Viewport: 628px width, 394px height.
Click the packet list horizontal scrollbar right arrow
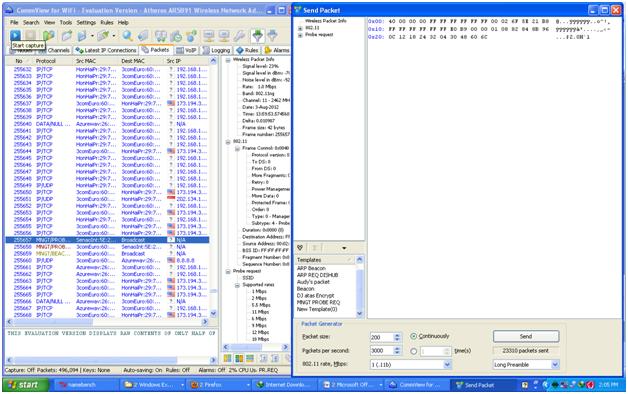pos(205,322)
